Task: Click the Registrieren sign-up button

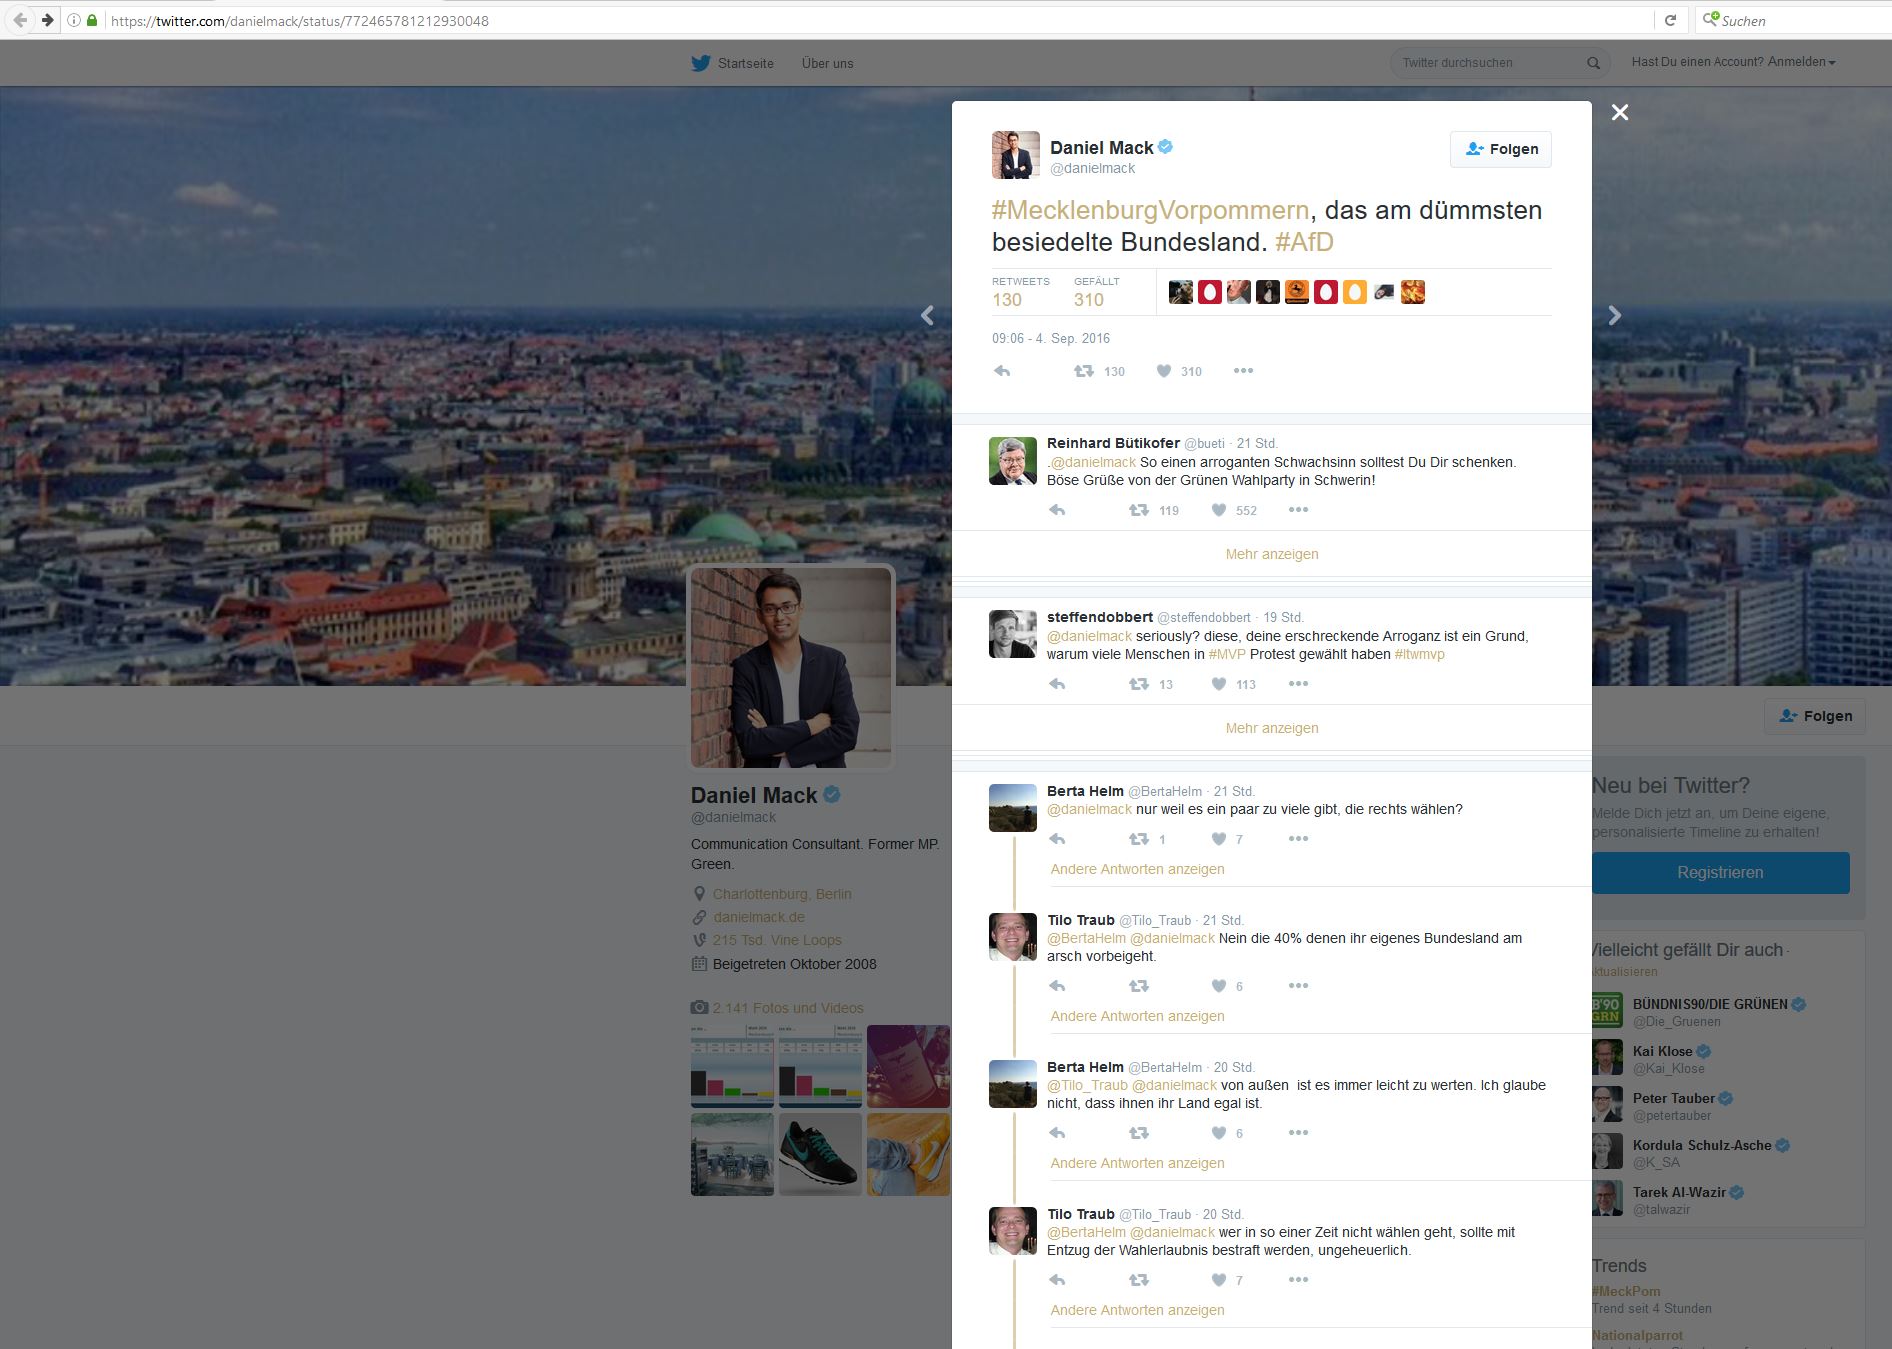Action: pos(1720,873)
